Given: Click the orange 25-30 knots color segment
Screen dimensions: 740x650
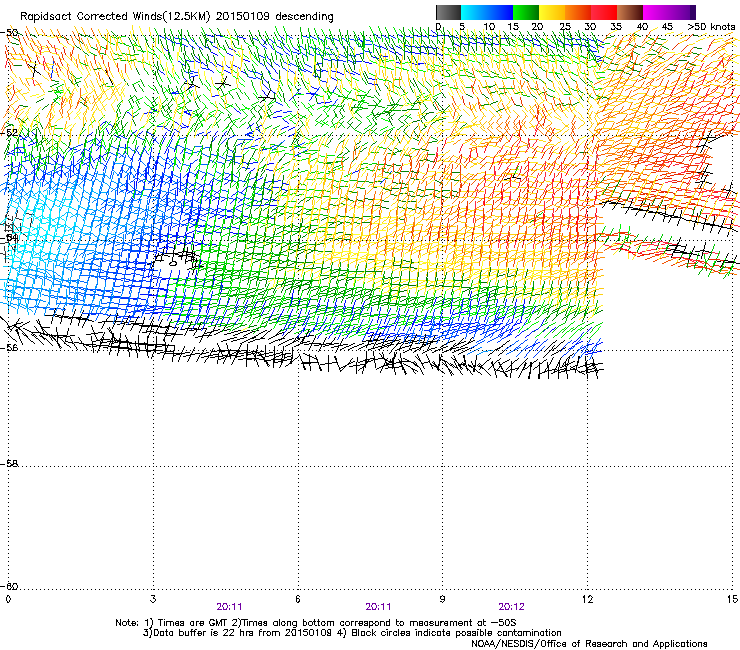Looking at the screenshot, I should tap(578, 12).
